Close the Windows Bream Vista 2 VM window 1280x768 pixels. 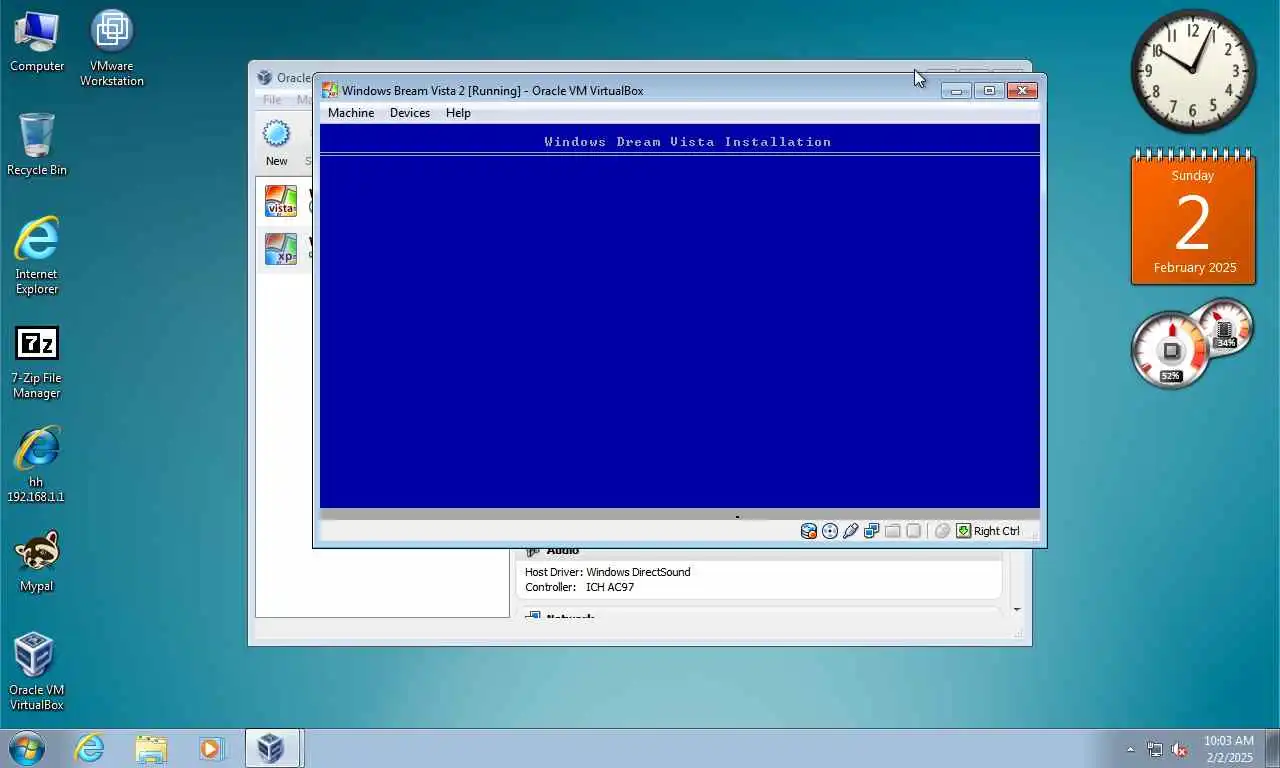pyautogui.click(x=1021, y=90)
